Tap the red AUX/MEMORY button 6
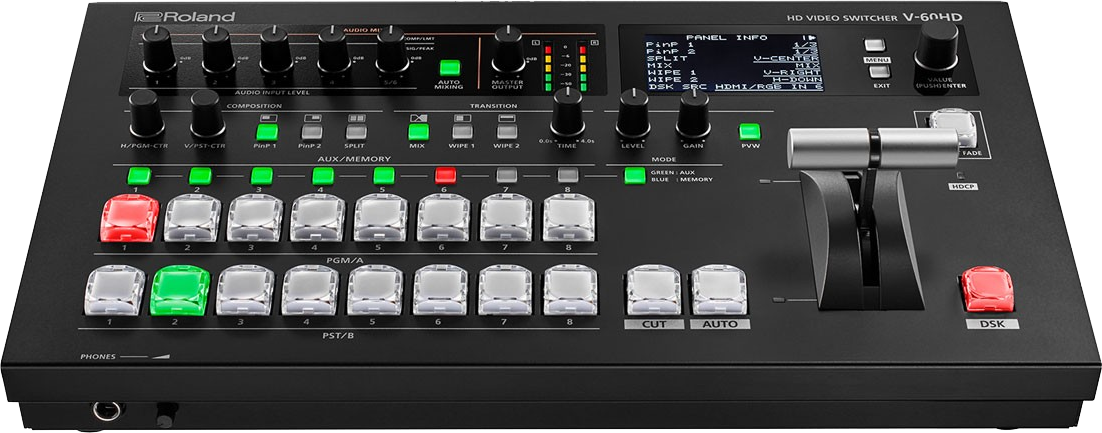 click(x=445, y=176)
